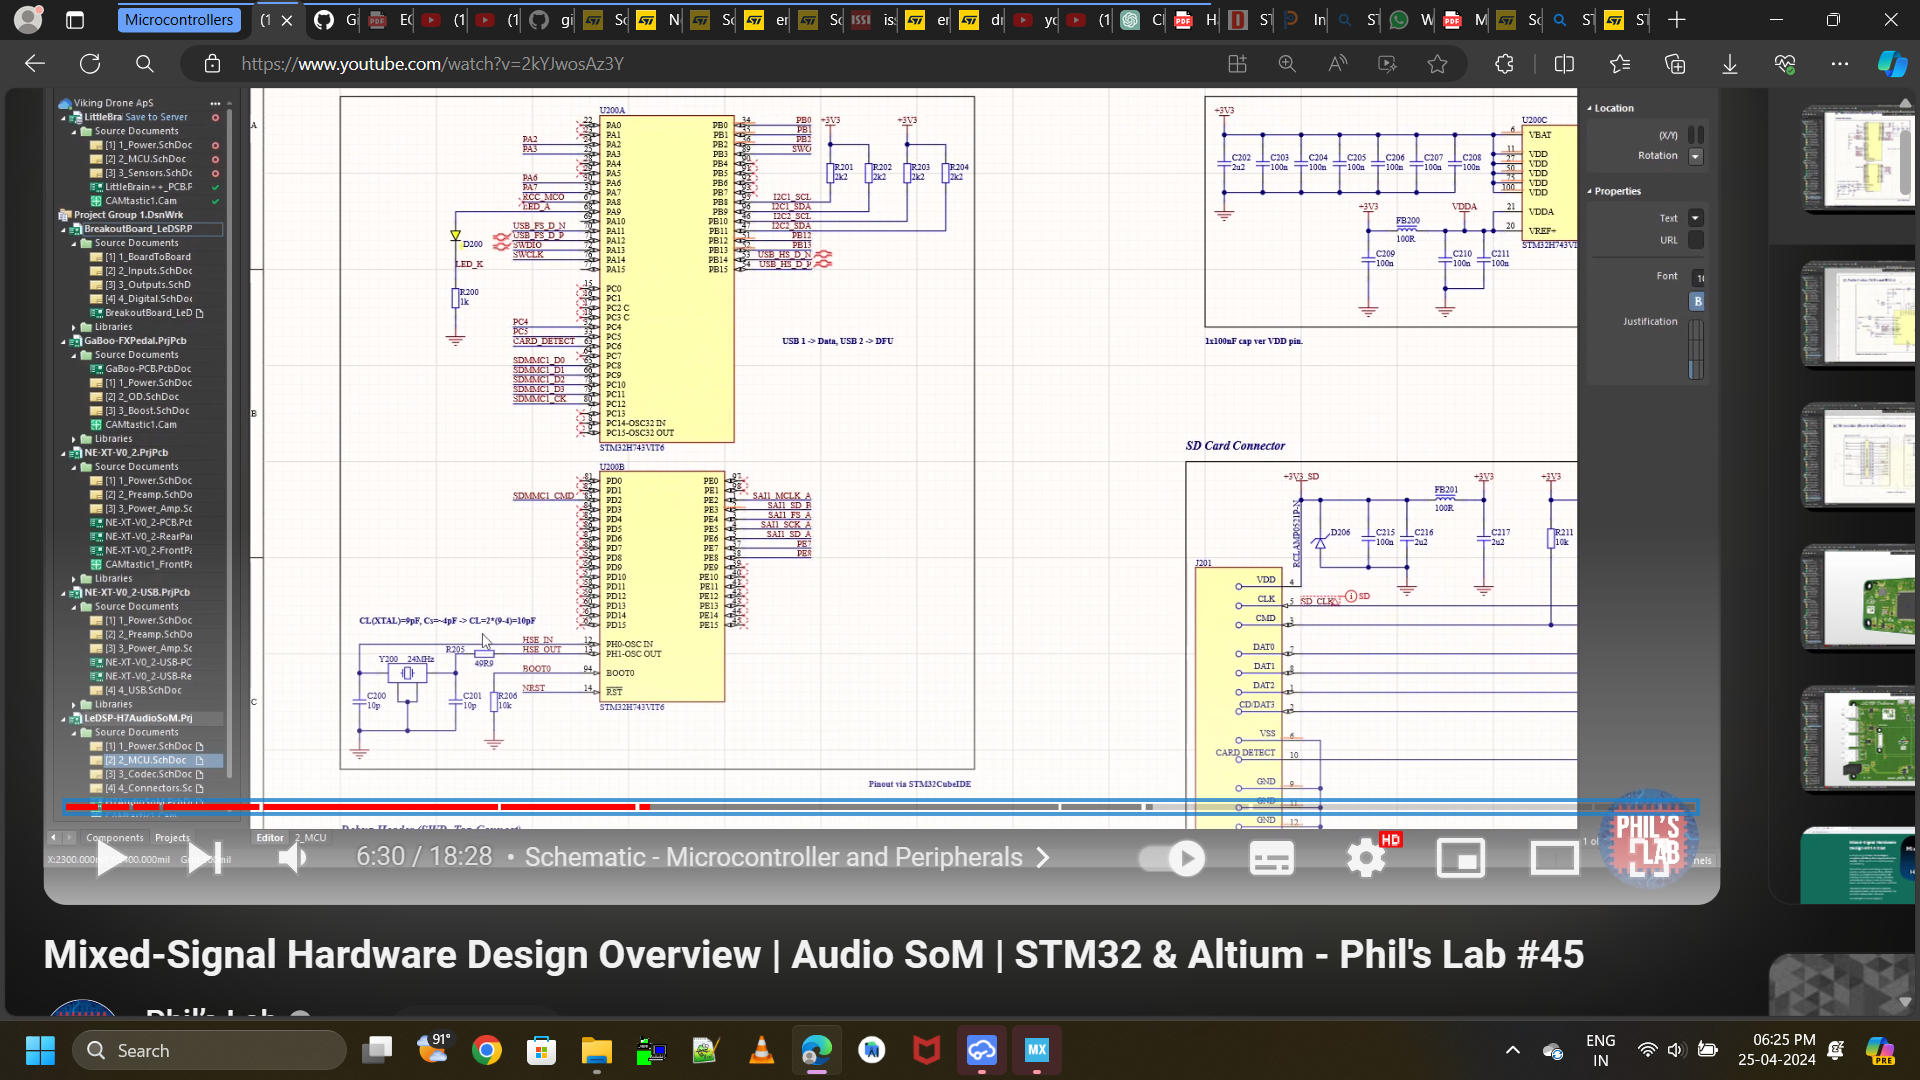The height and width of the screenshot is (1080, 1920).
Task: Open a new browser tab
Action: tap(1677, 20)
